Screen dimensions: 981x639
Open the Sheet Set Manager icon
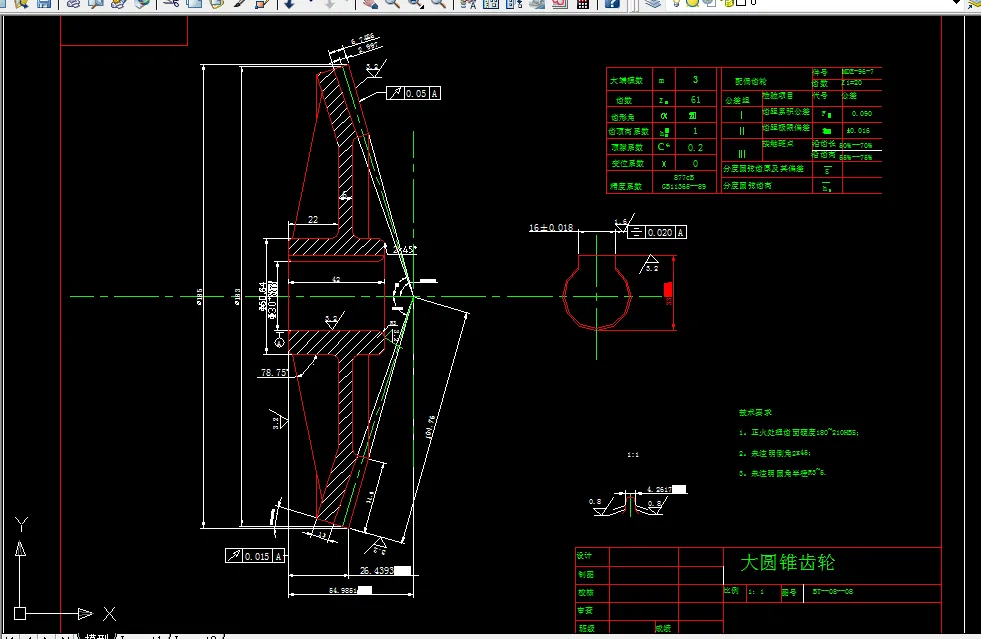point(537,3)
